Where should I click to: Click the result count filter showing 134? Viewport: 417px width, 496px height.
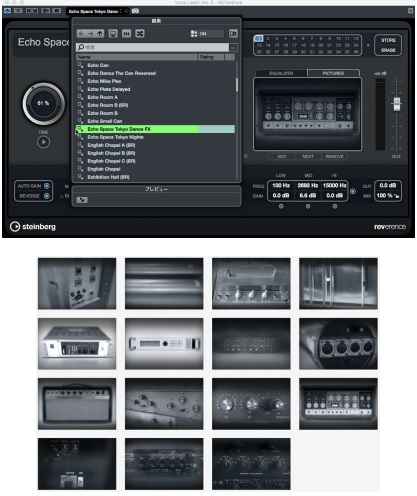pyautogui.click(x=206, y=34)
